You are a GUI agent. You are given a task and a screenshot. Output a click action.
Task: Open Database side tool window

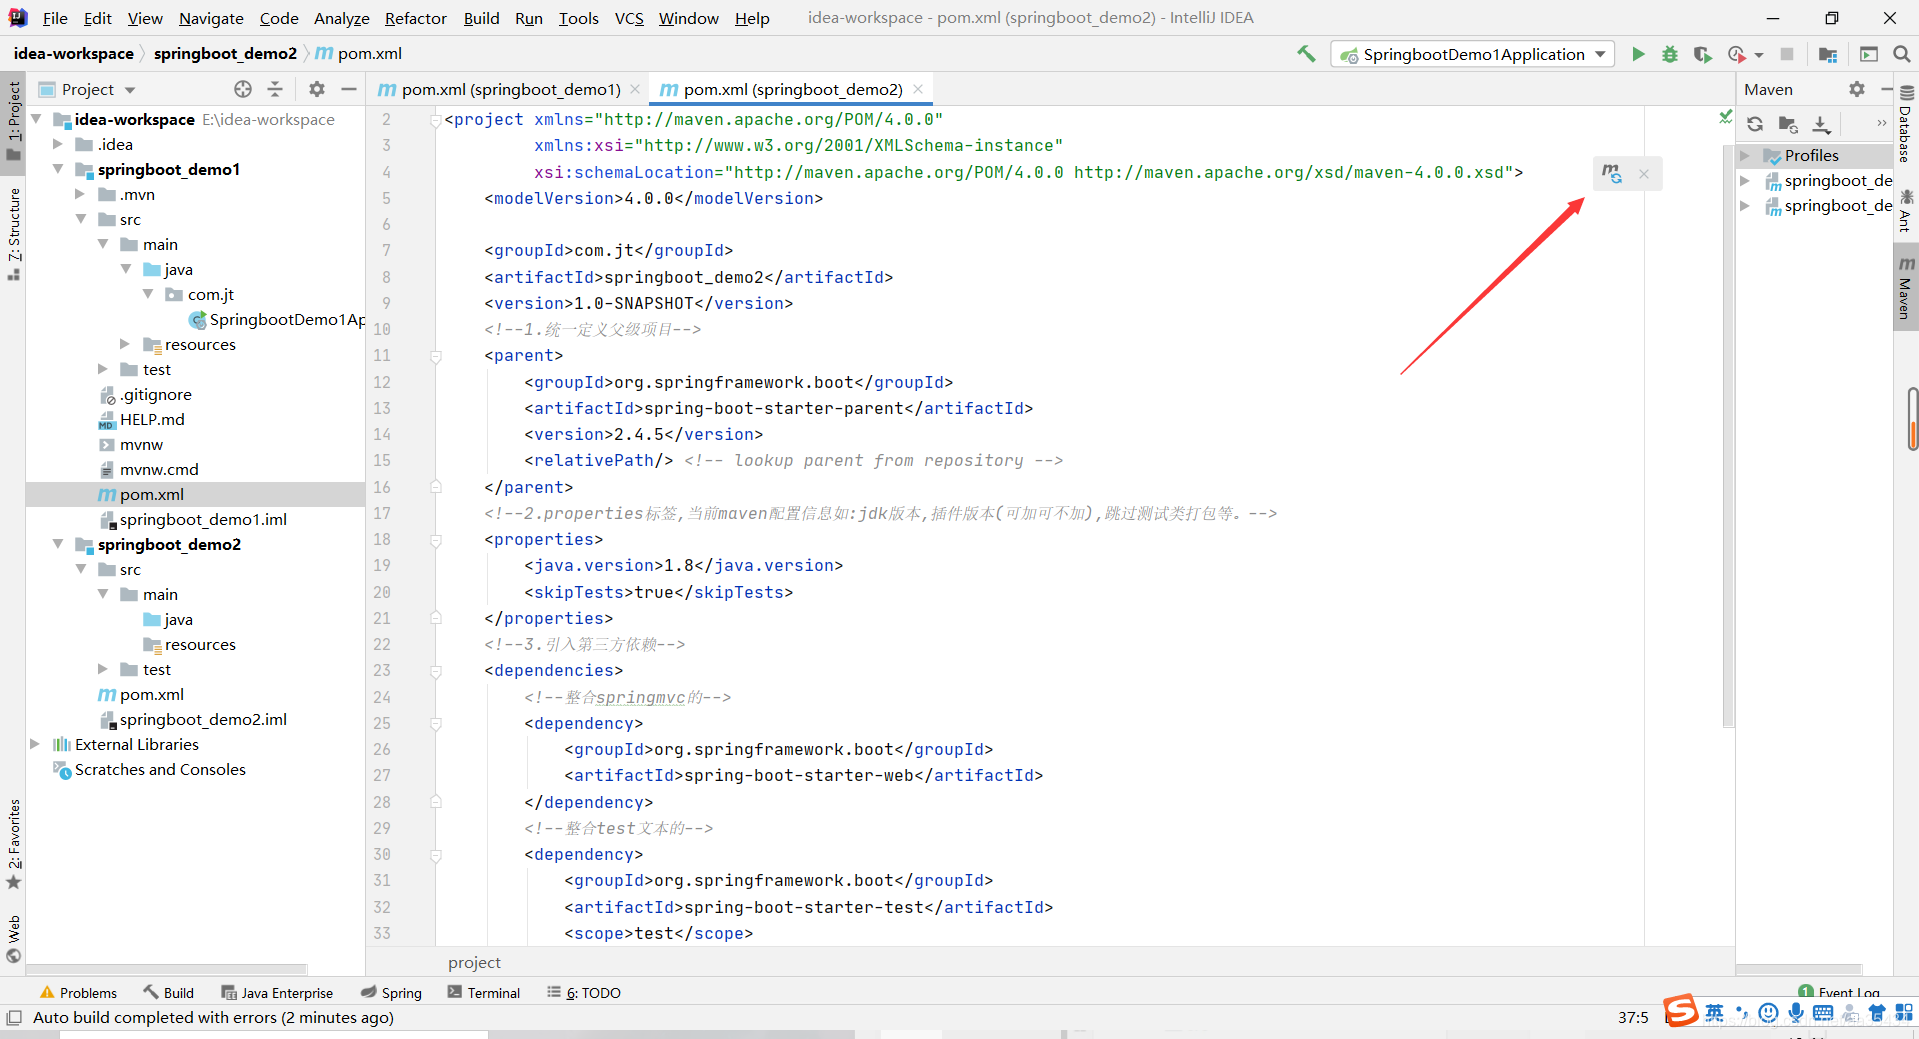pos(1906,122)
